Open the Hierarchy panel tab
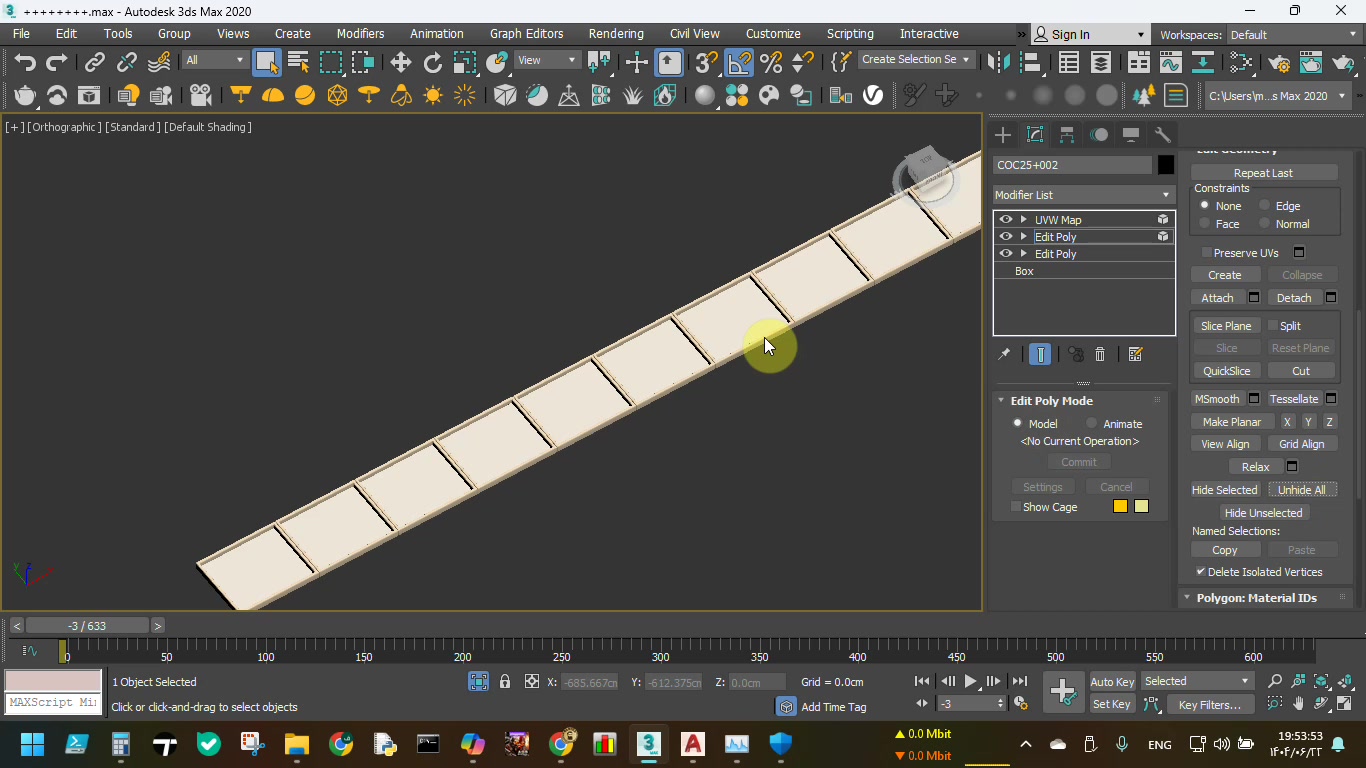 pos(1067,135)
